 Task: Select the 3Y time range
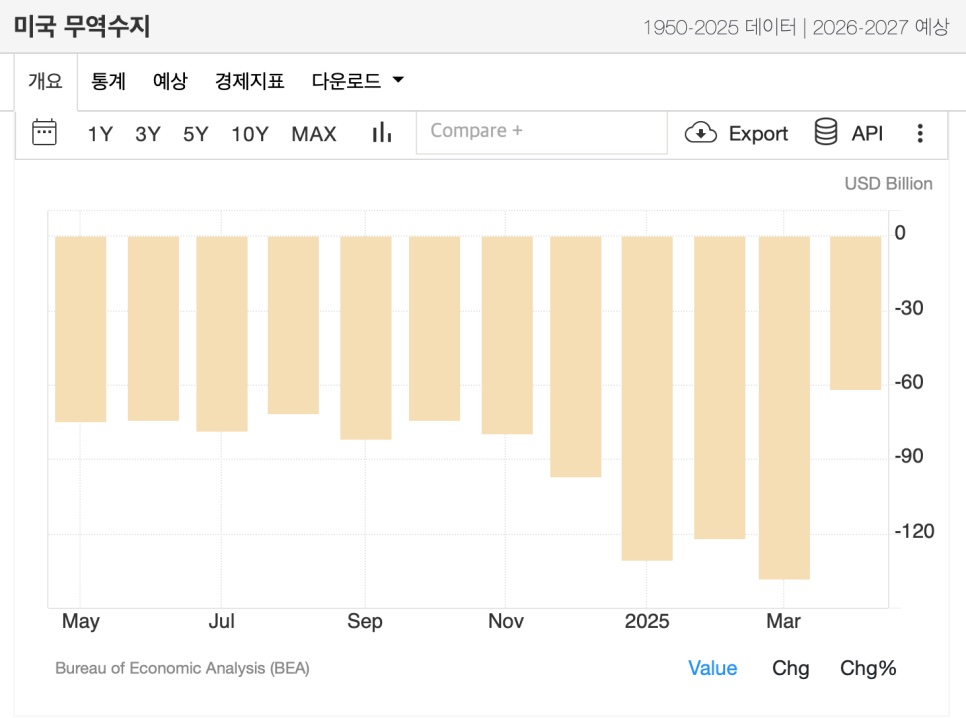[x=148, y=134]
